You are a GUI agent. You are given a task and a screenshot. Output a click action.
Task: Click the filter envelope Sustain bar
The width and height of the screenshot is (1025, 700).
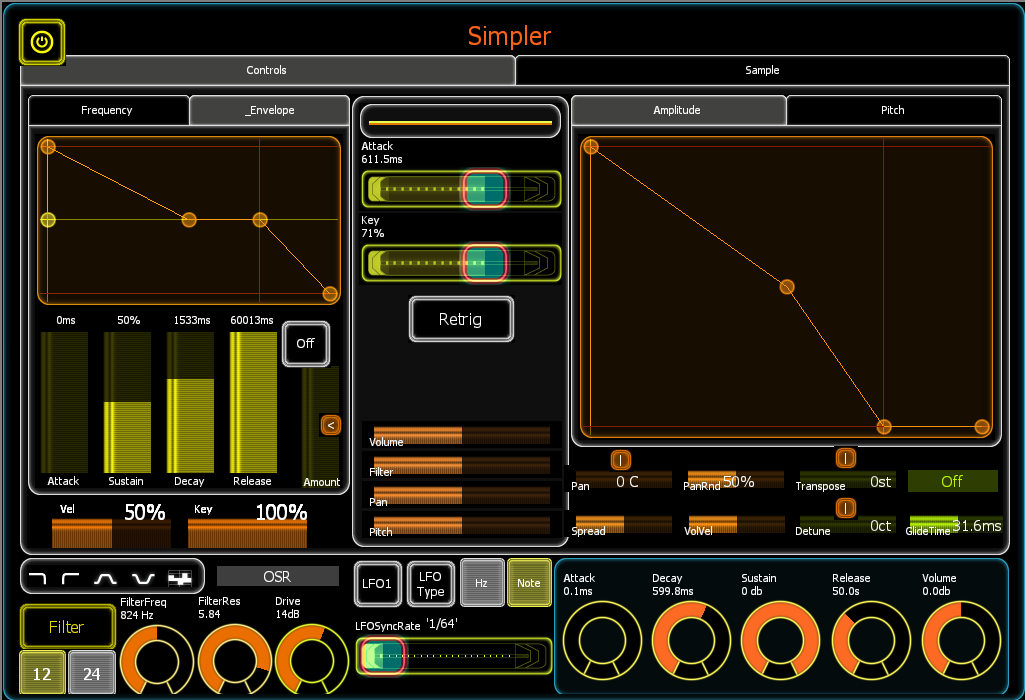[127, 403]
